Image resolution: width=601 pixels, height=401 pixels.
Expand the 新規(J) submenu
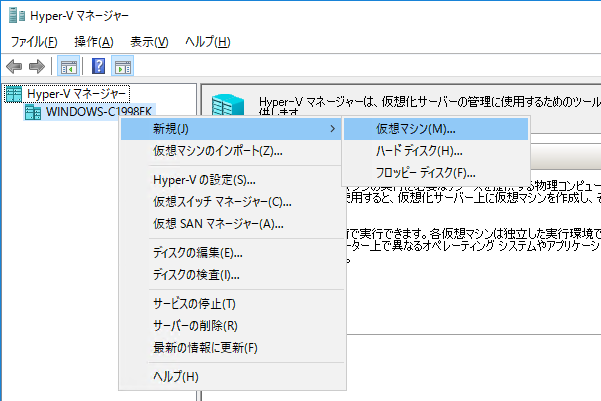click(228, 129)
